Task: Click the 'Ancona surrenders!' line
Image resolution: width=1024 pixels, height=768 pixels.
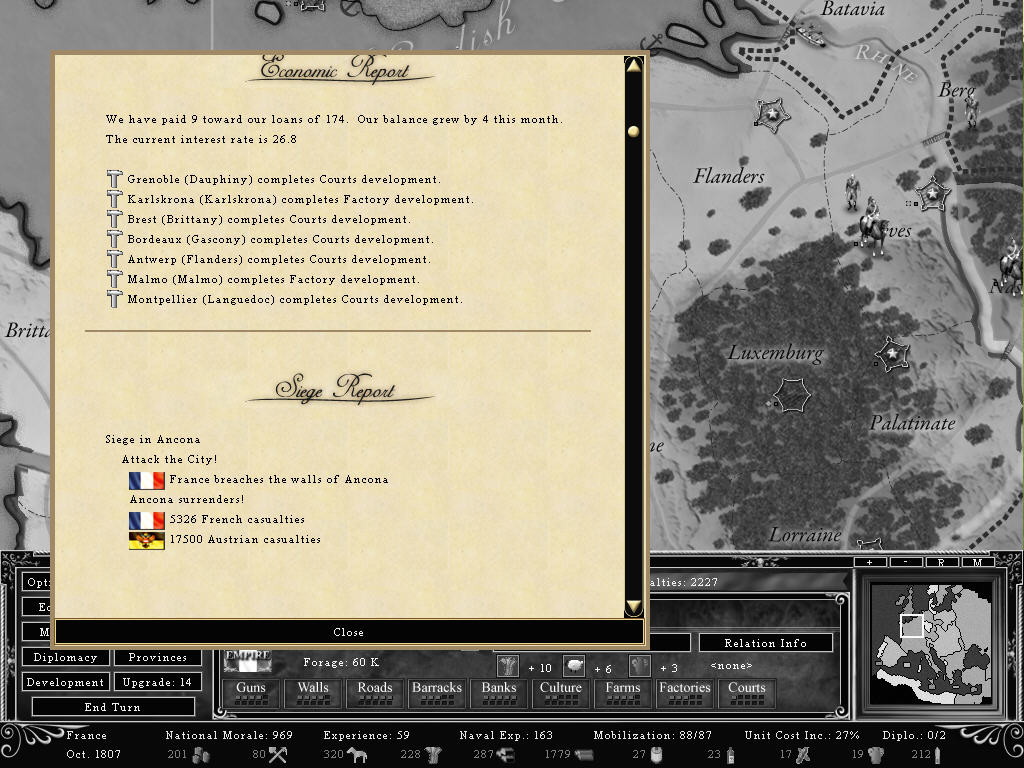Action: pos(187,500)
